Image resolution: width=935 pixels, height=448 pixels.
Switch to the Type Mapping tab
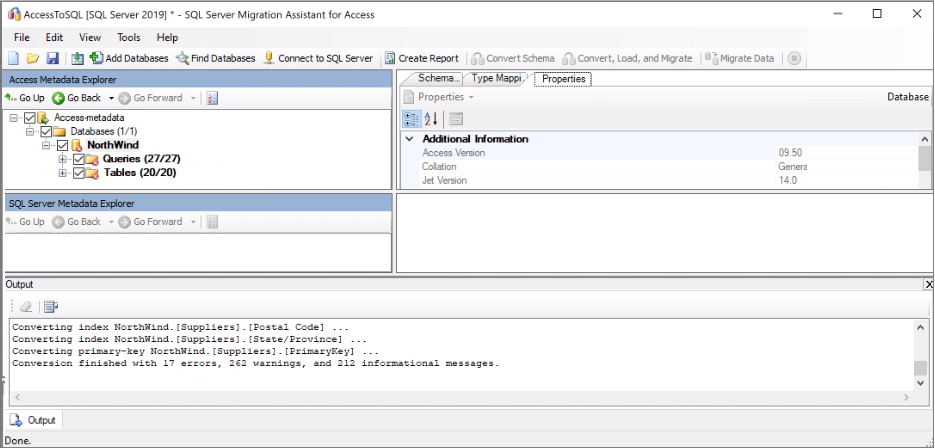[x=496, y=78]
